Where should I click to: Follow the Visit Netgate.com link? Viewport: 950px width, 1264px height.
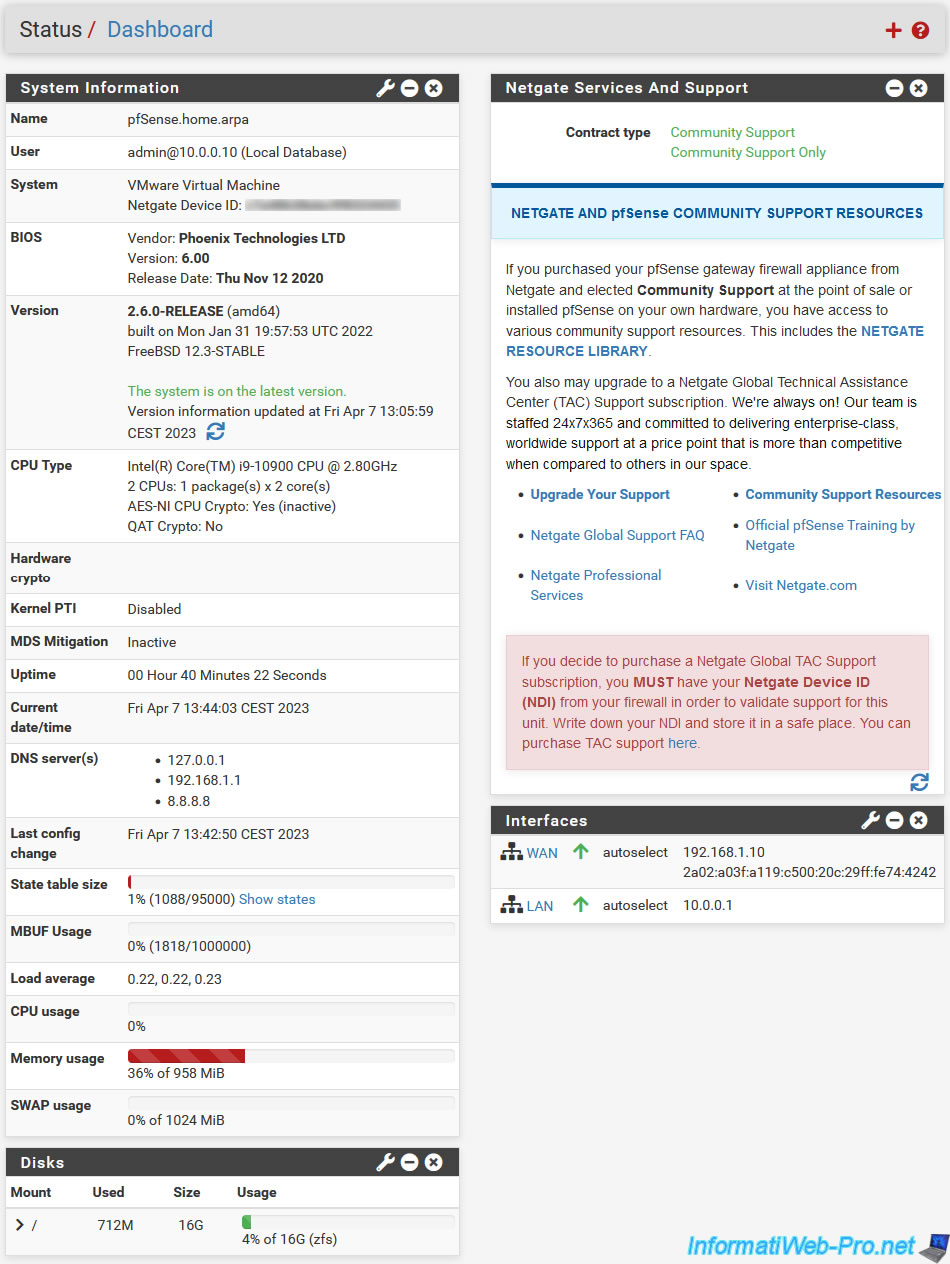[x=801, y=585]
